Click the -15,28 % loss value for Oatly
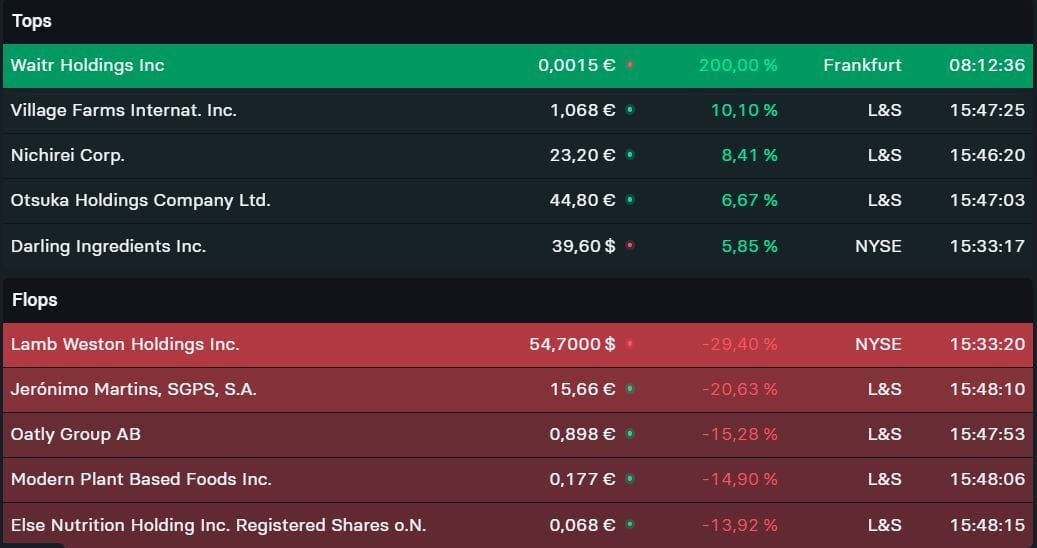Image resolution: width=1037 pixels, height=548 pixels. (740, 434)
